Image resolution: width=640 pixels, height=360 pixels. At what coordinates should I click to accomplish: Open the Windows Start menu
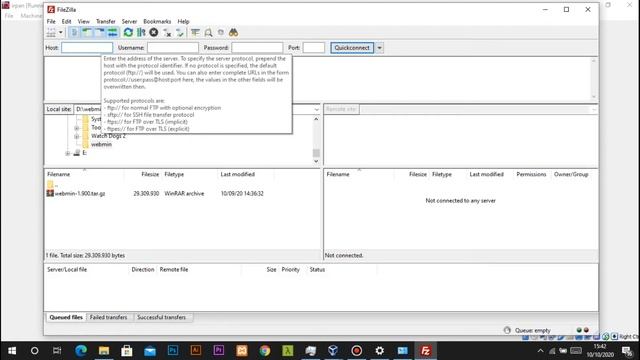coord(12,351)
